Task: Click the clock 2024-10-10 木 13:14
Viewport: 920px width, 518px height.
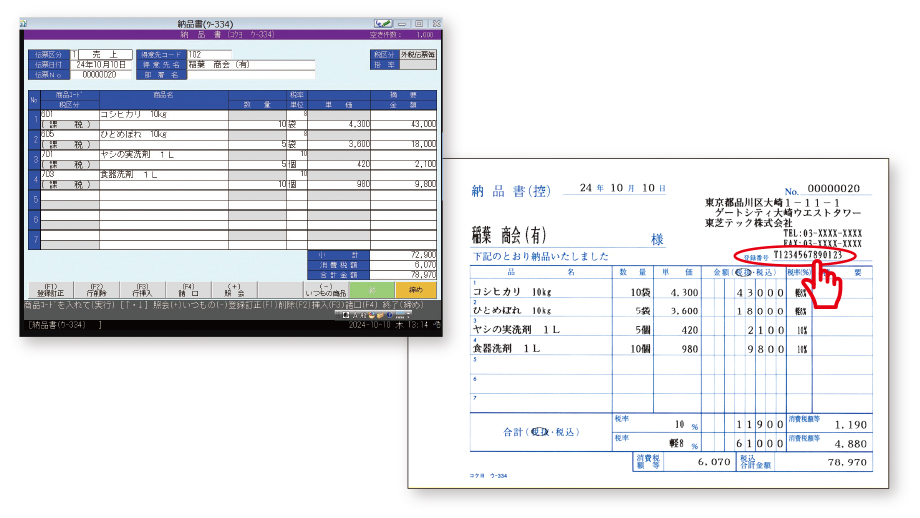Action: pos(390,325)
